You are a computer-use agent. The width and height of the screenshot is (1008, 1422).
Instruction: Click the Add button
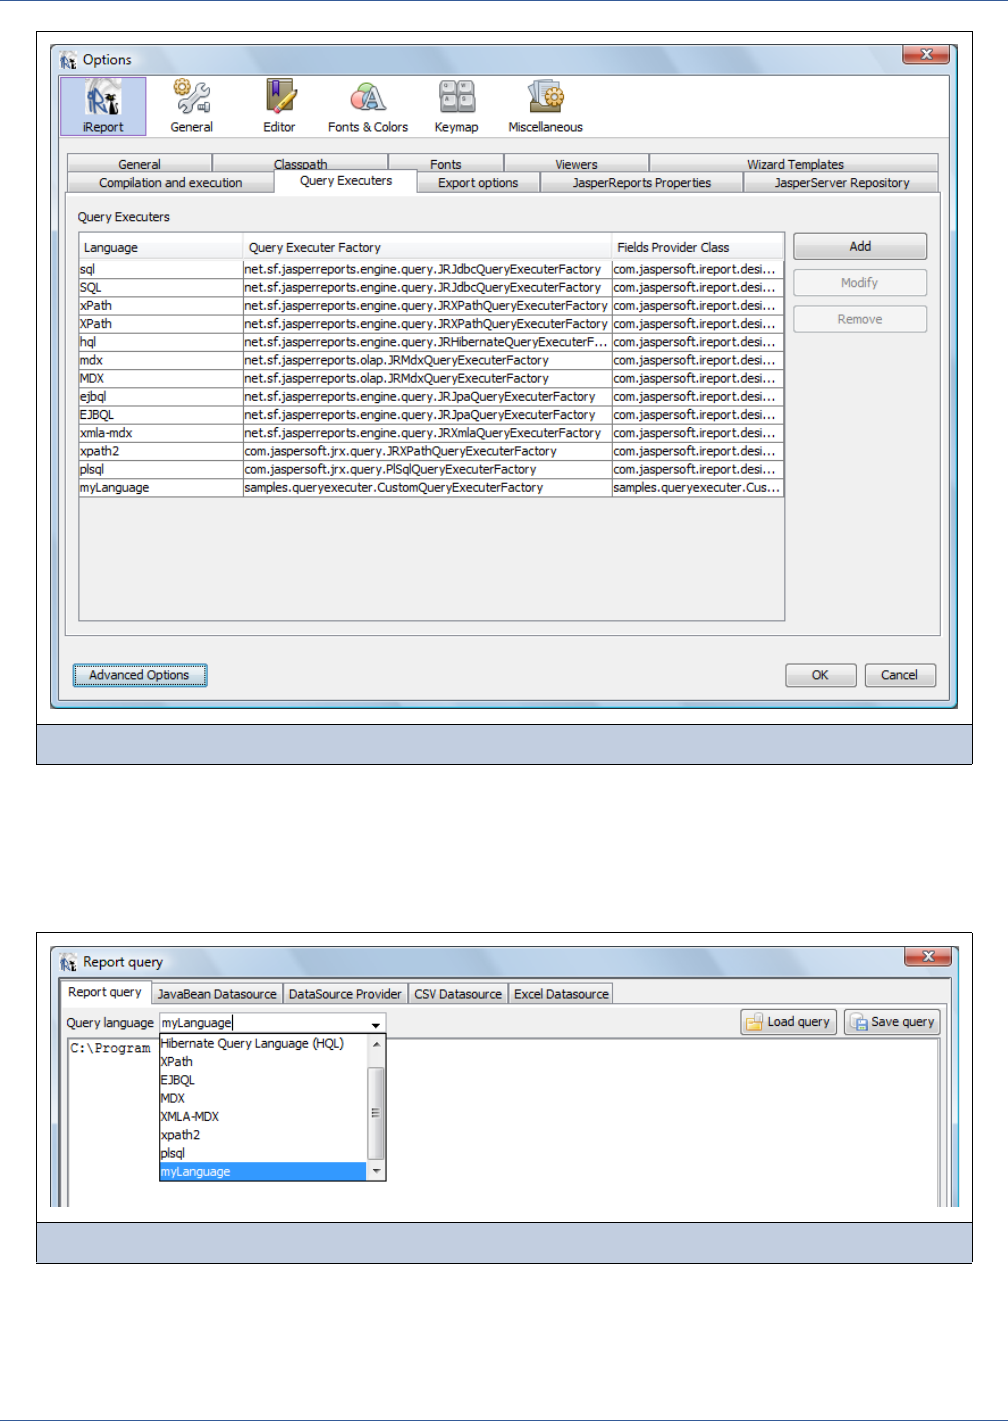click(860, 246)
